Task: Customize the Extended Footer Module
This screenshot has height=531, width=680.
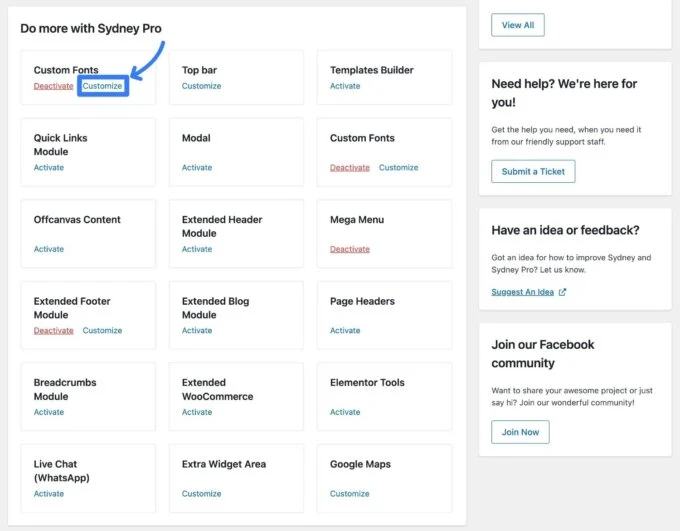Action: (102, 330)
